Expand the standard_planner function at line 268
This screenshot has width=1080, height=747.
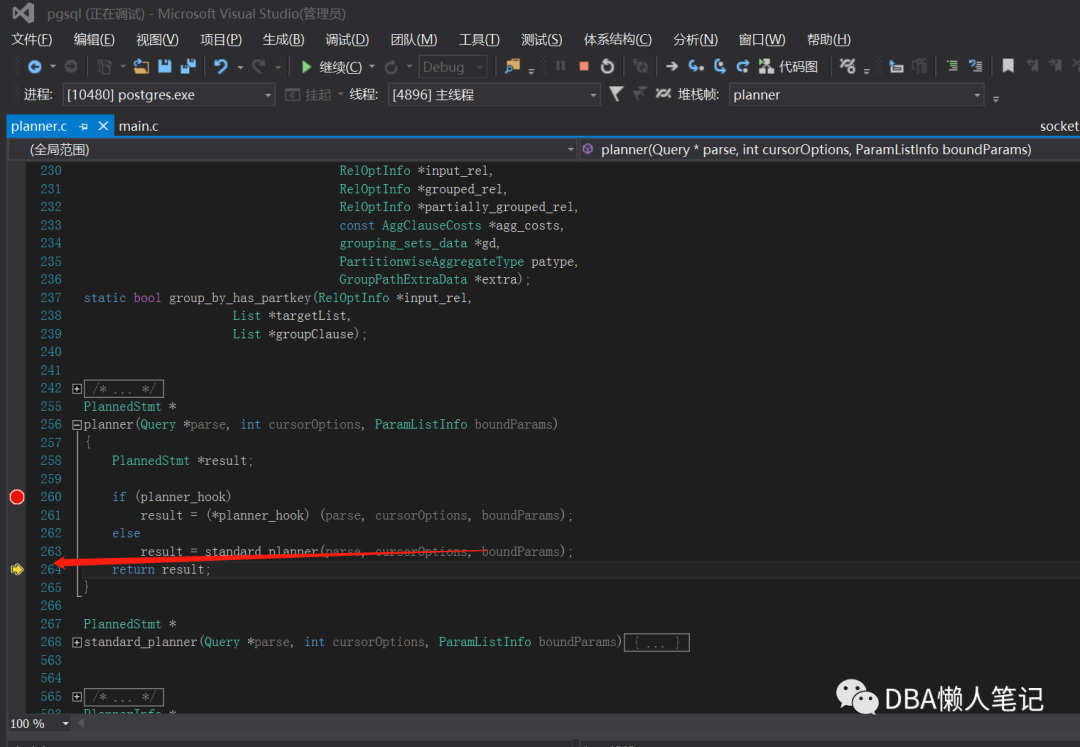click(77, 642)
